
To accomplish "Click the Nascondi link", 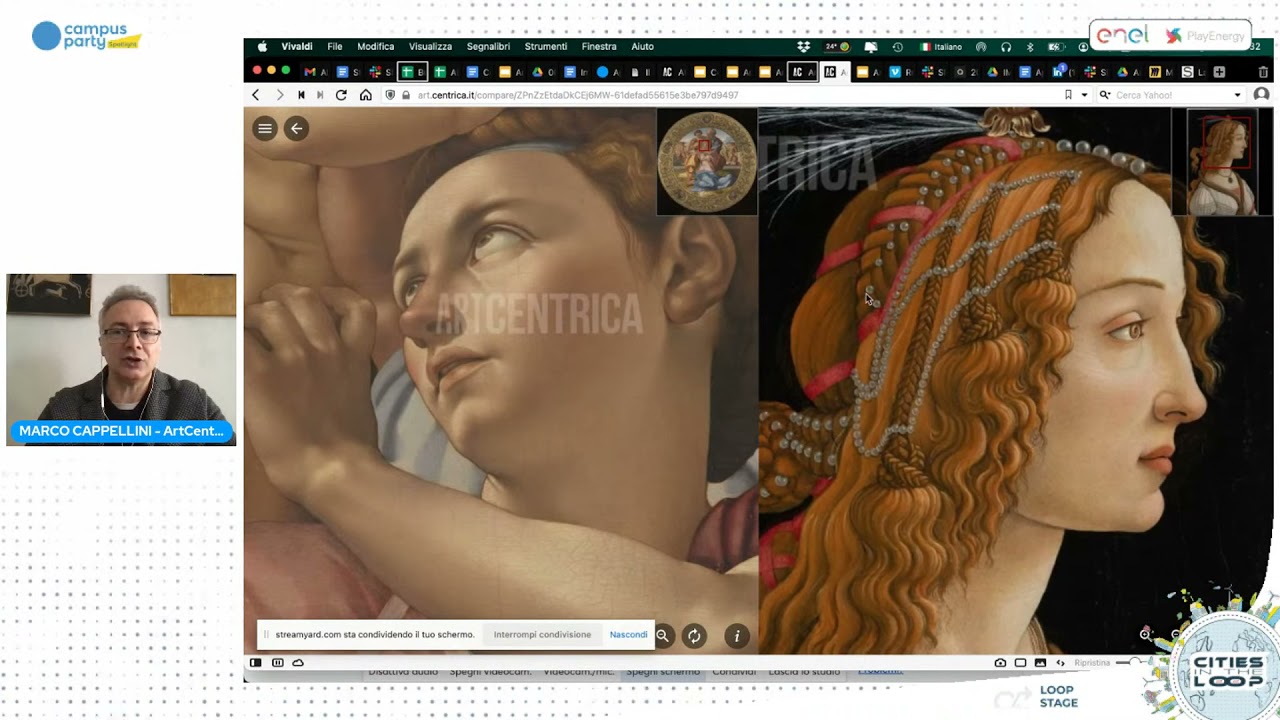I will point(629,635).
